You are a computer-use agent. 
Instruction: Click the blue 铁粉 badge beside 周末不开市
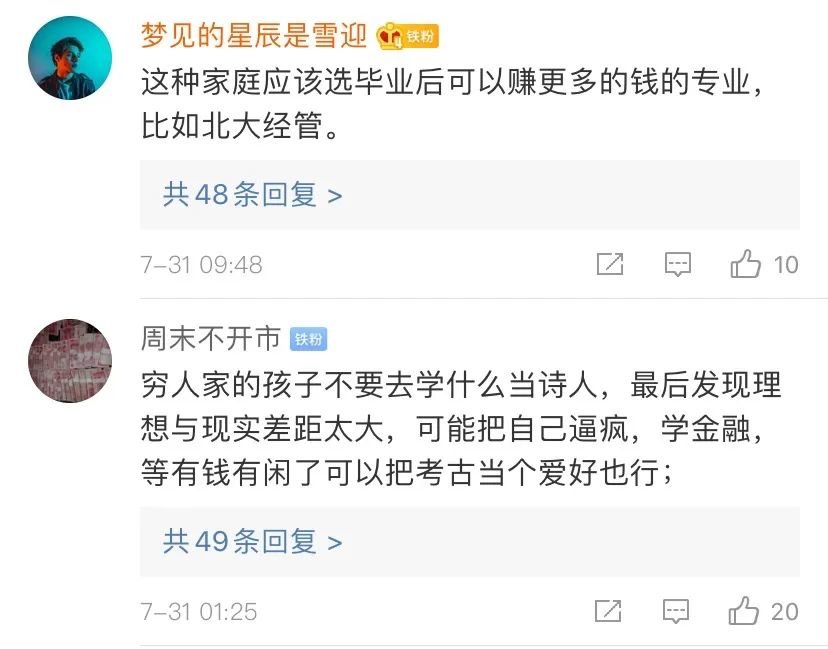pos(309,339)
